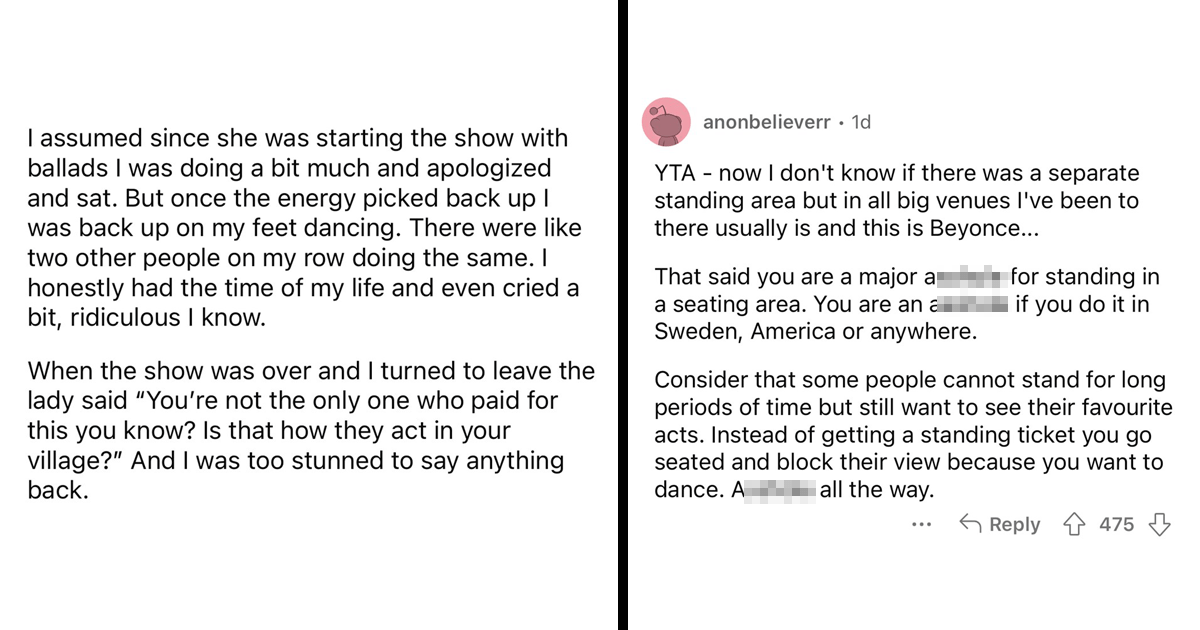Click the curved reply arrow icon

970,524
